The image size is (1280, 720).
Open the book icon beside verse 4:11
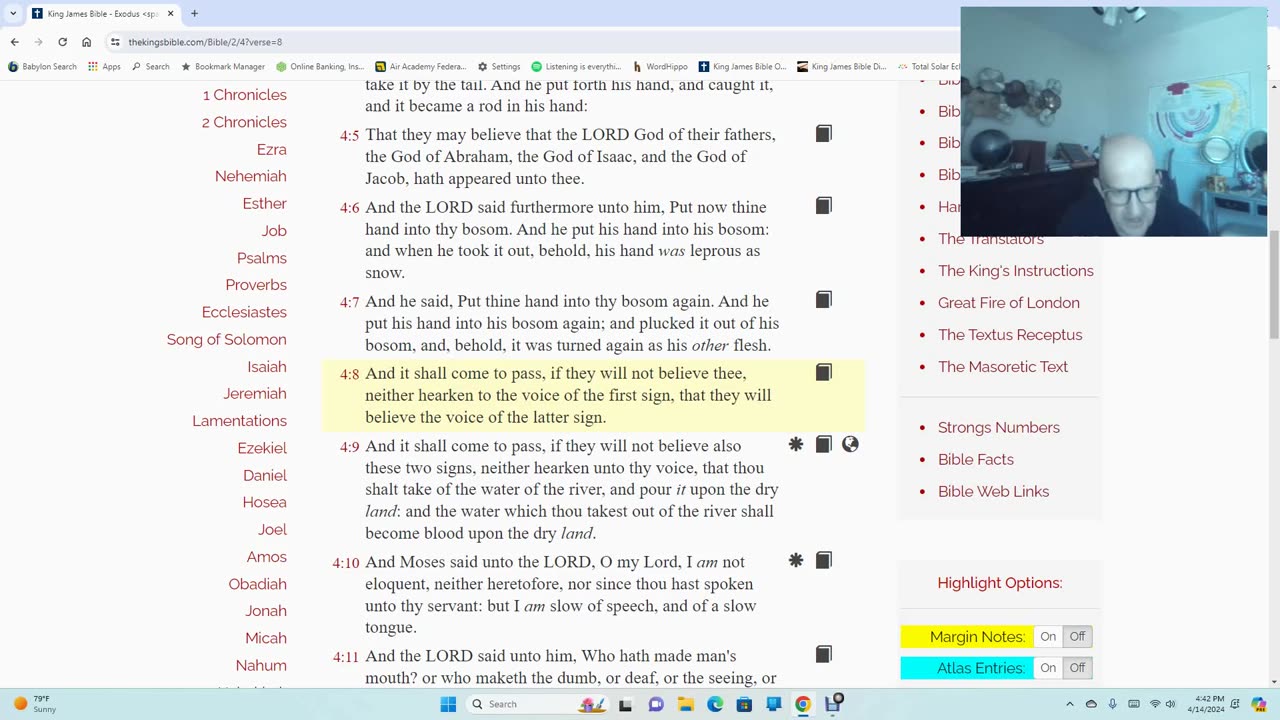coord(823,655)
